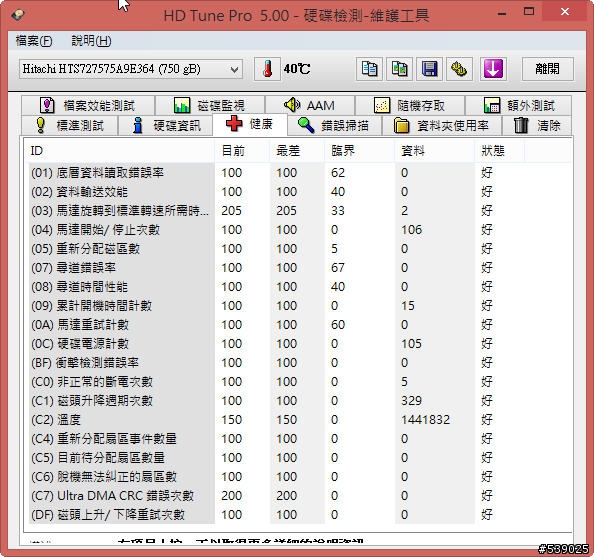The height and width of the screenshot is (557, 594).
Task: Select the 健康 tab
Action: 250,124
